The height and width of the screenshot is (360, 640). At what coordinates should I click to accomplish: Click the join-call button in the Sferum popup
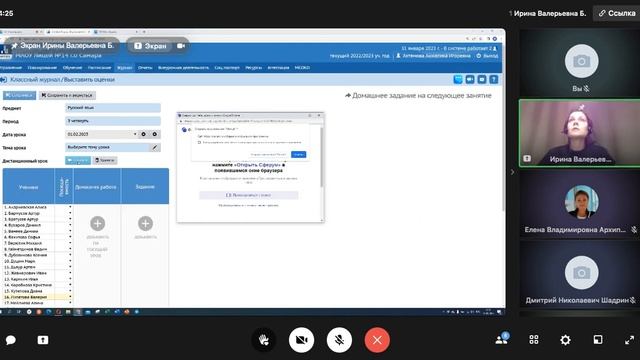(x=249, y=195)
